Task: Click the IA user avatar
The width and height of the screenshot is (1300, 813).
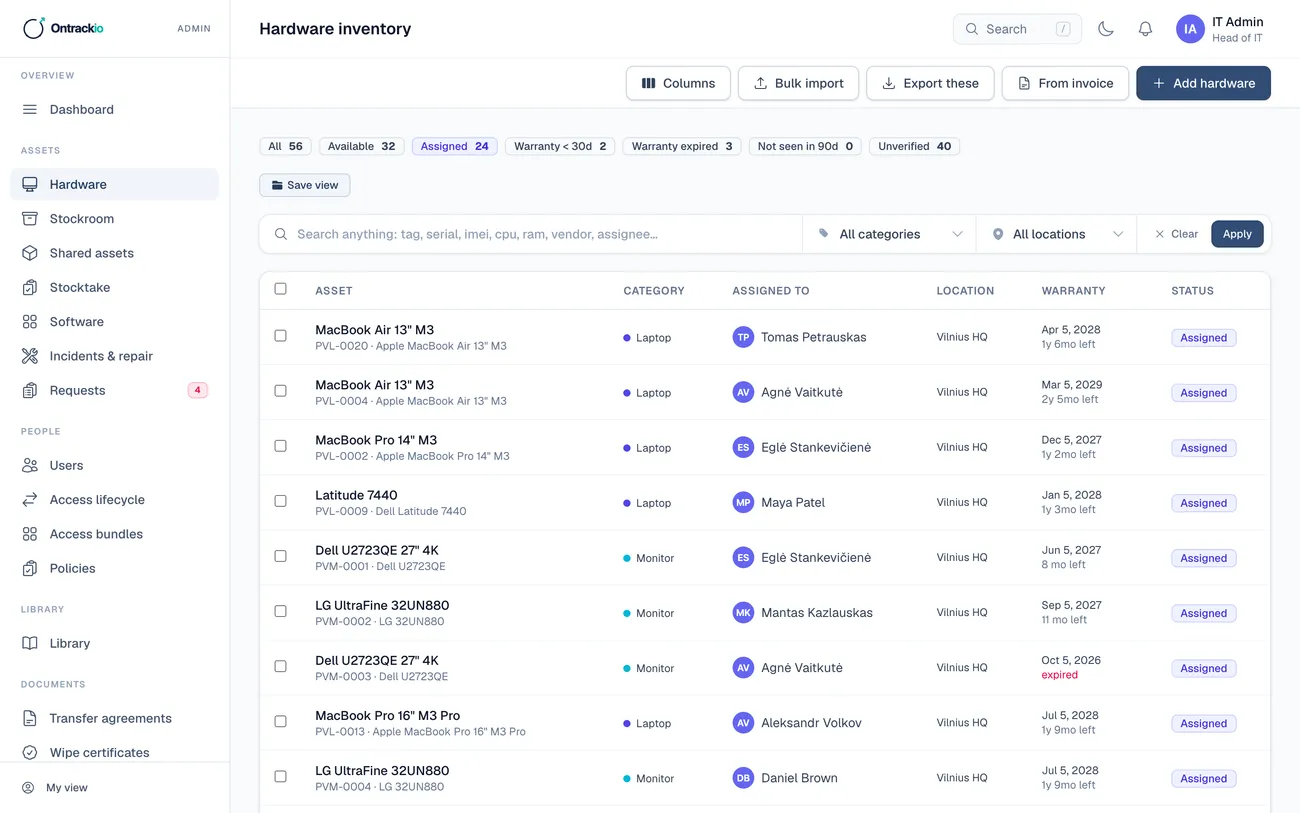Action: [1190, 29]
